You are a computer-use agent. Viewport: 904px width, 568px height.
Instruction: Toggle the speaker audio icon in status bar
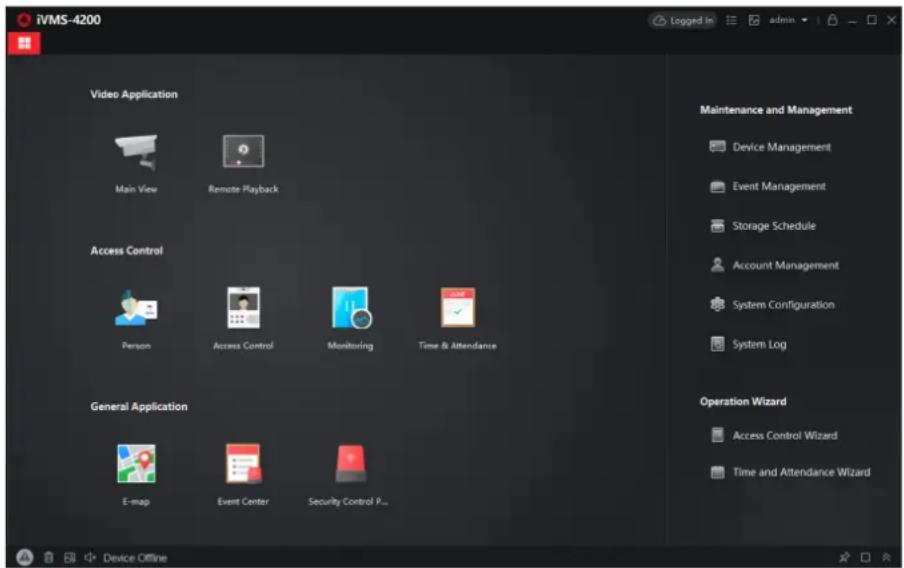(90, 558)
